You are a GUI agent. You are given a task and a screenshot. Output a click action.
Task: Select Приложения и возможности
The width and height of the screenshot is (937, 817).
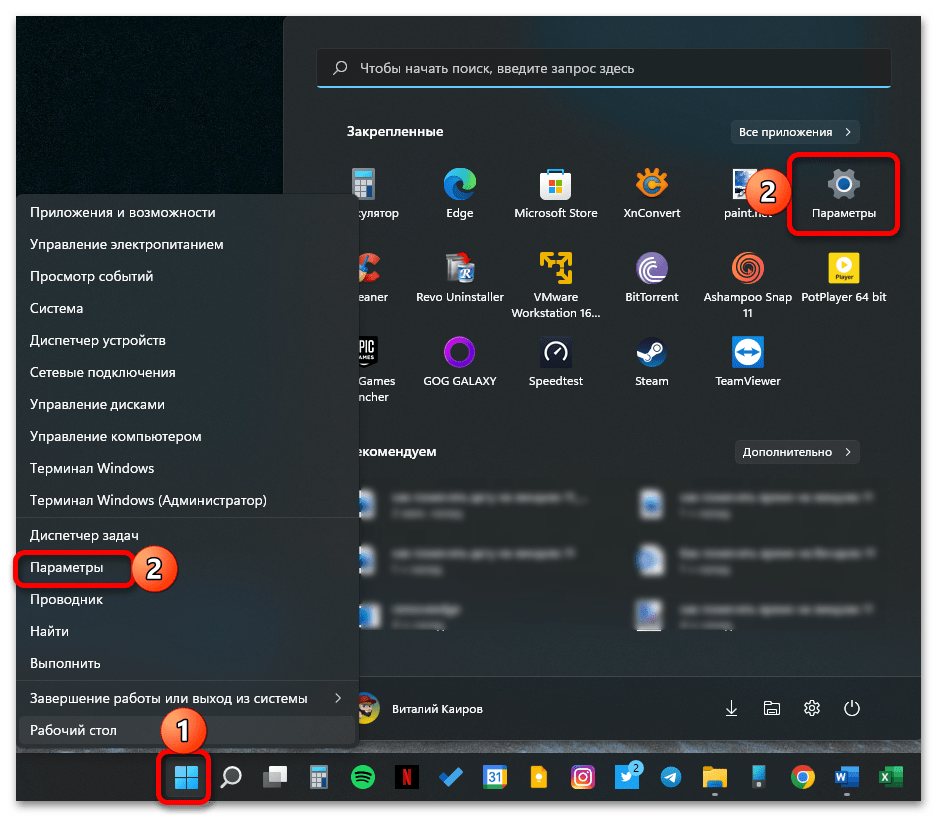(187, 212)
